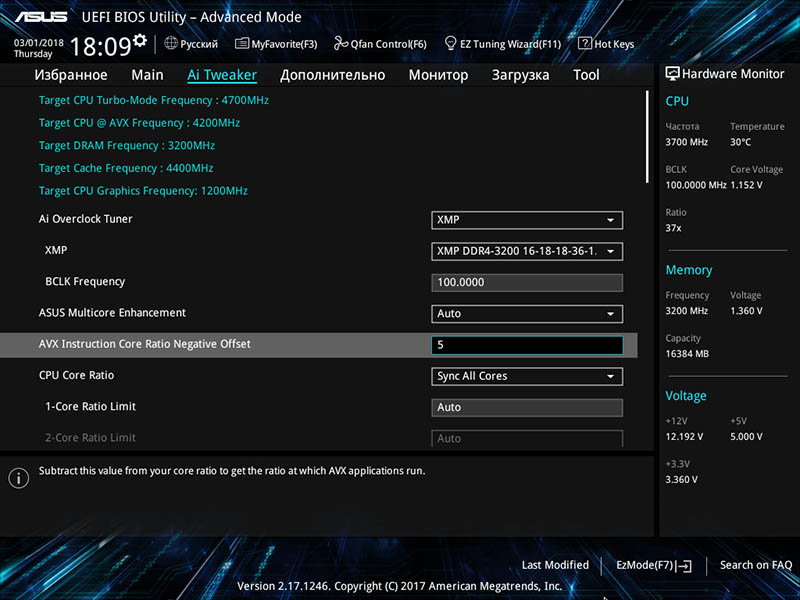Open the ASUS Multicore Enhancement dropdown
Image resolution: width=800 pixels, height=600 pixels.
[527, 314]
